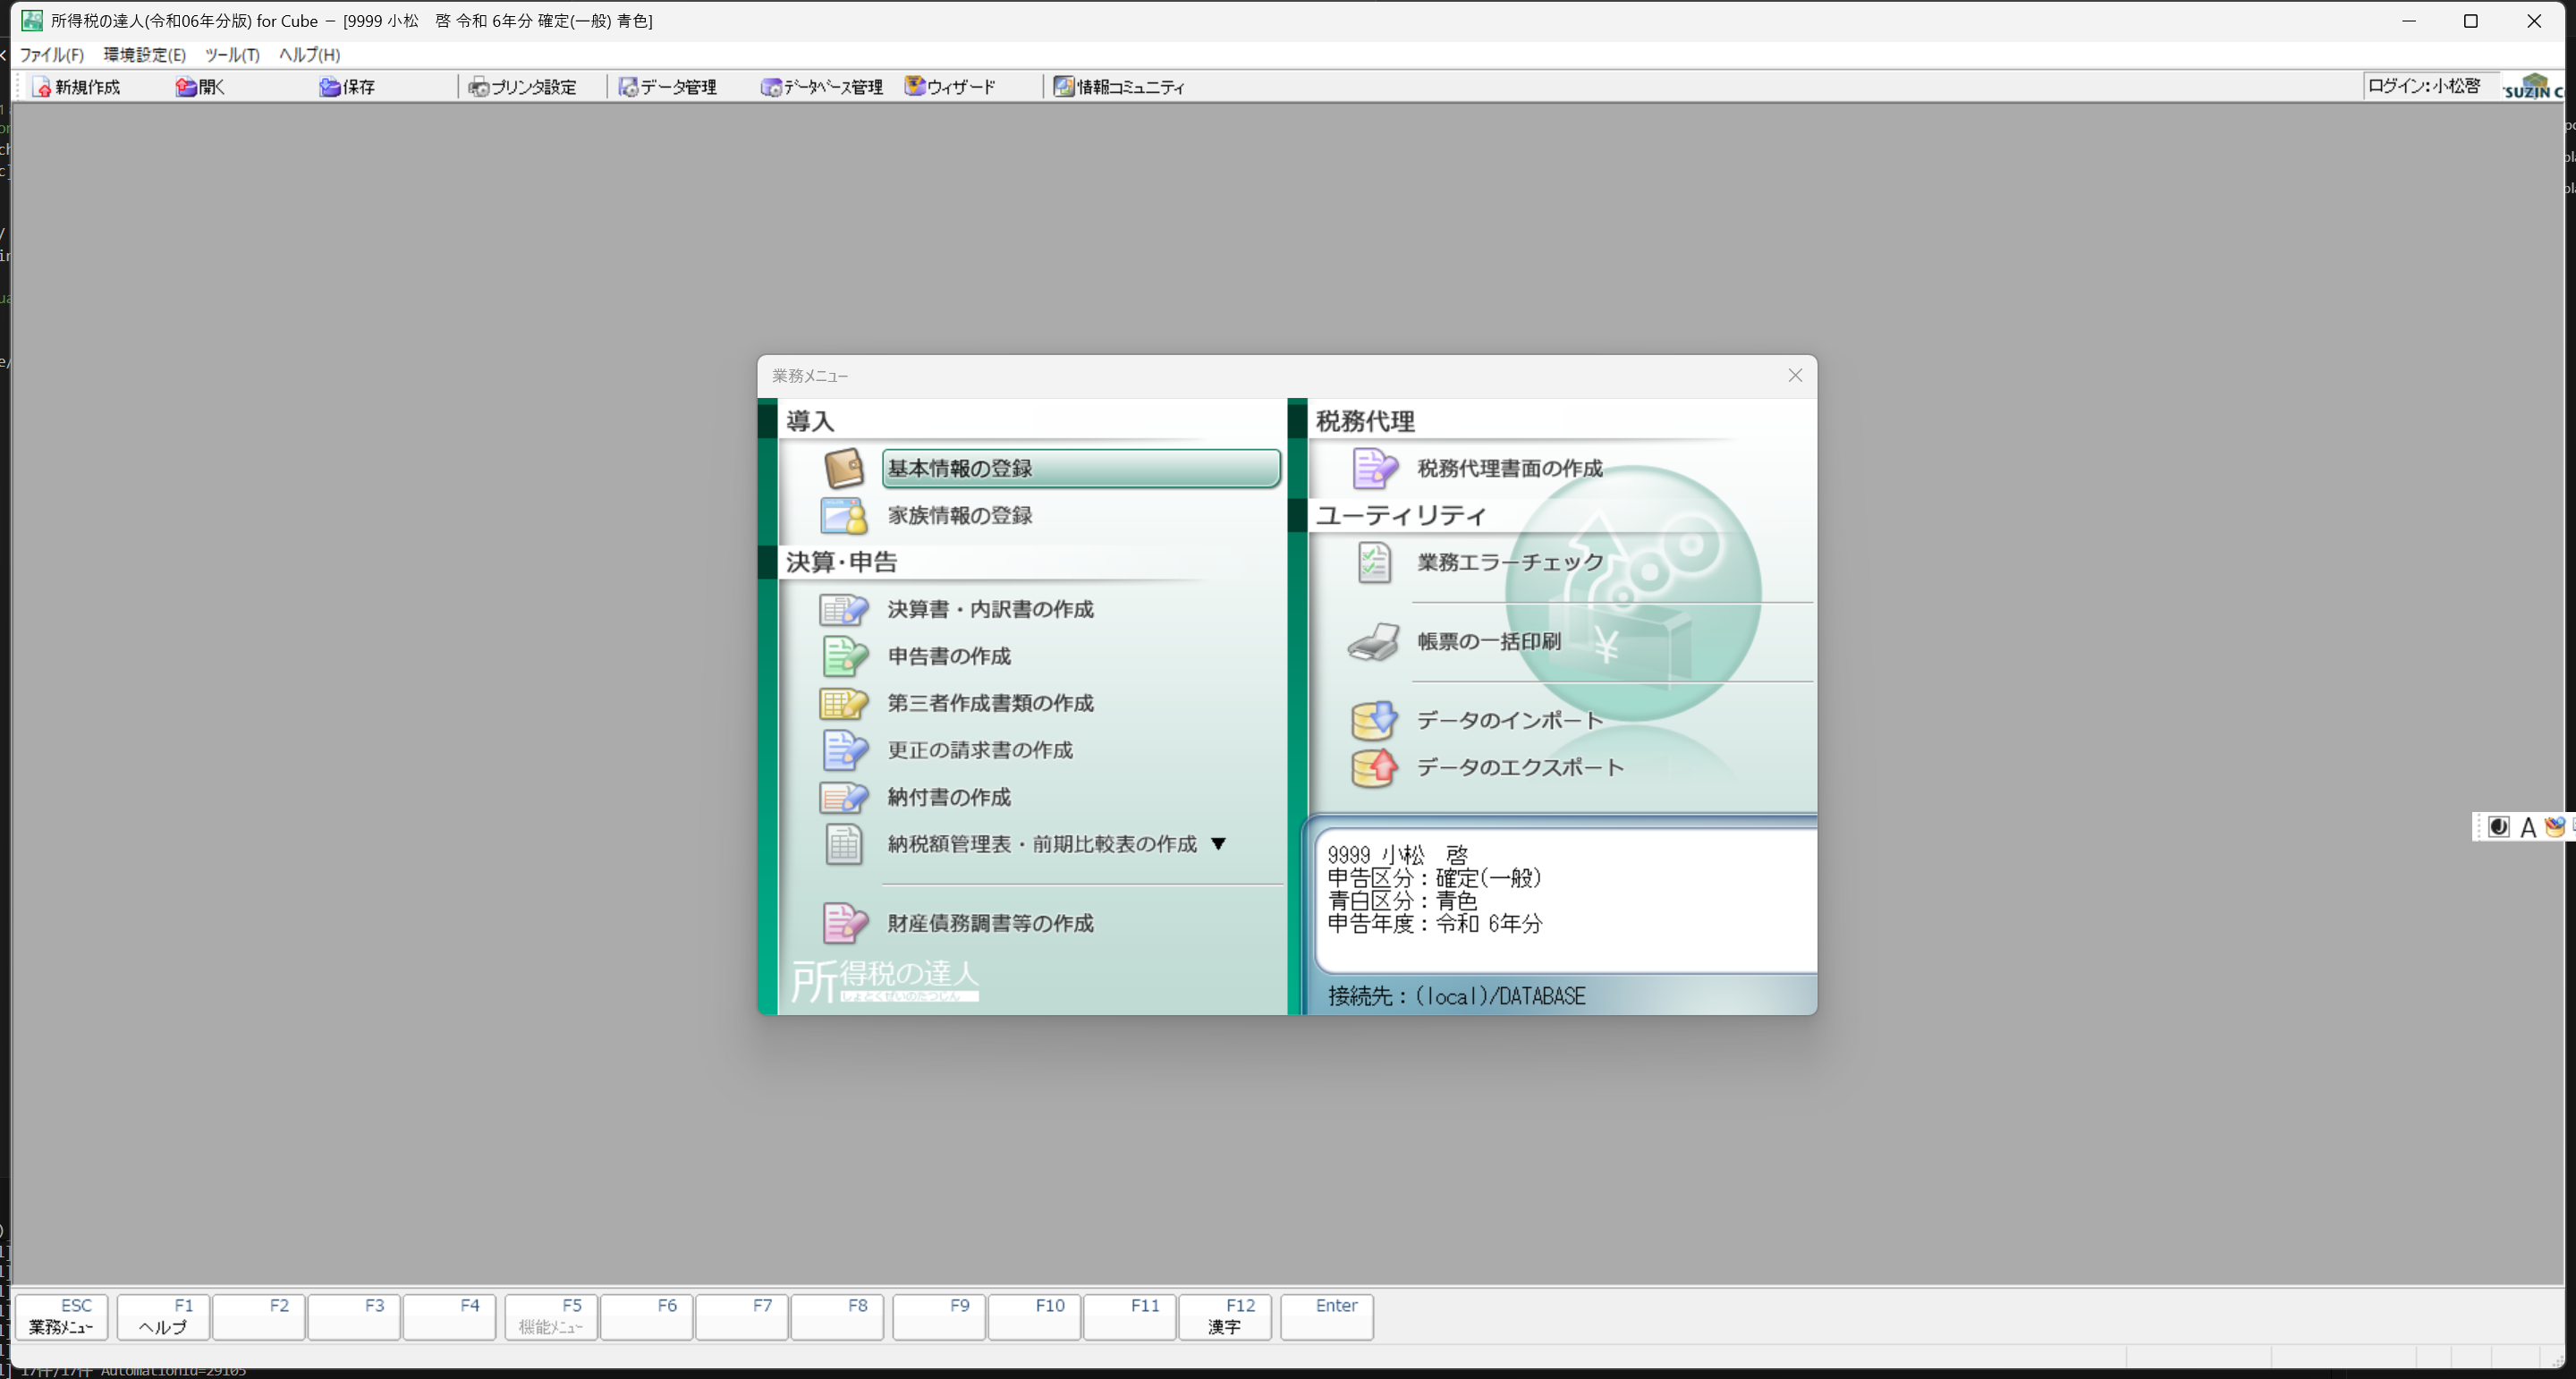The width and height of the screenshot is (2576, 1379).
Task: Open 申告書の作成
Action: point(949,657)
